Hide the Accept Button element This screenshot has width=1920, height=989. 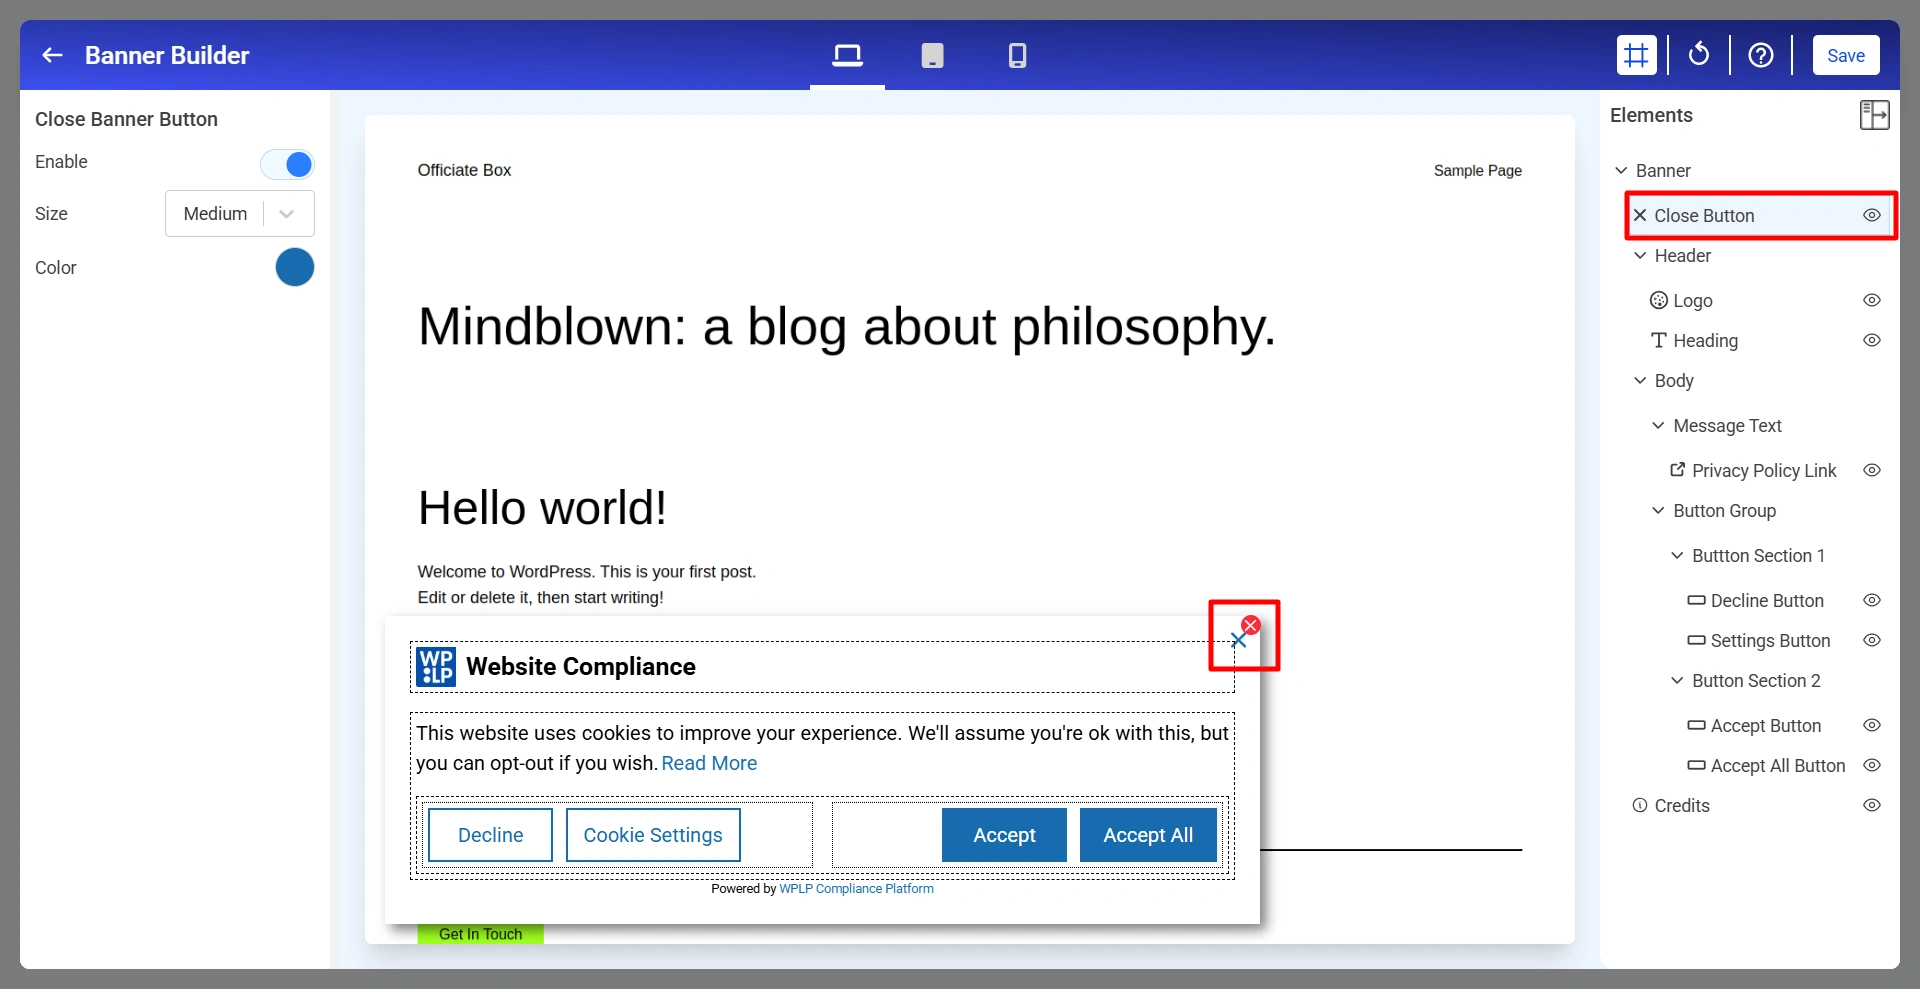point(1872,725)
